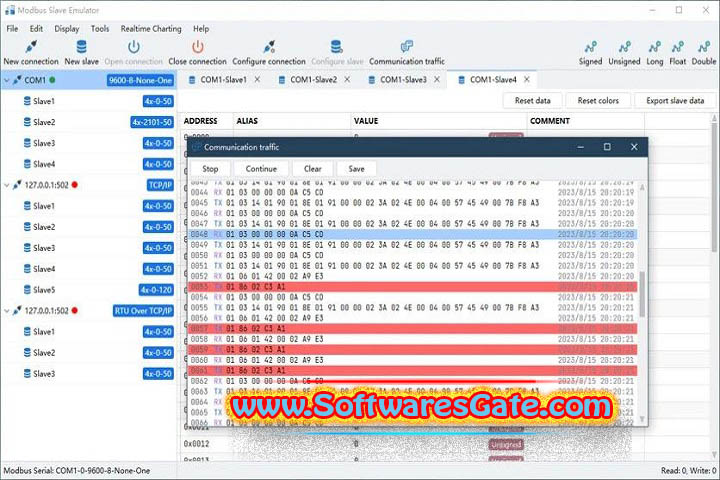720x480 pixels.
Task: Open the Display menu
Action: click(67, 28)
